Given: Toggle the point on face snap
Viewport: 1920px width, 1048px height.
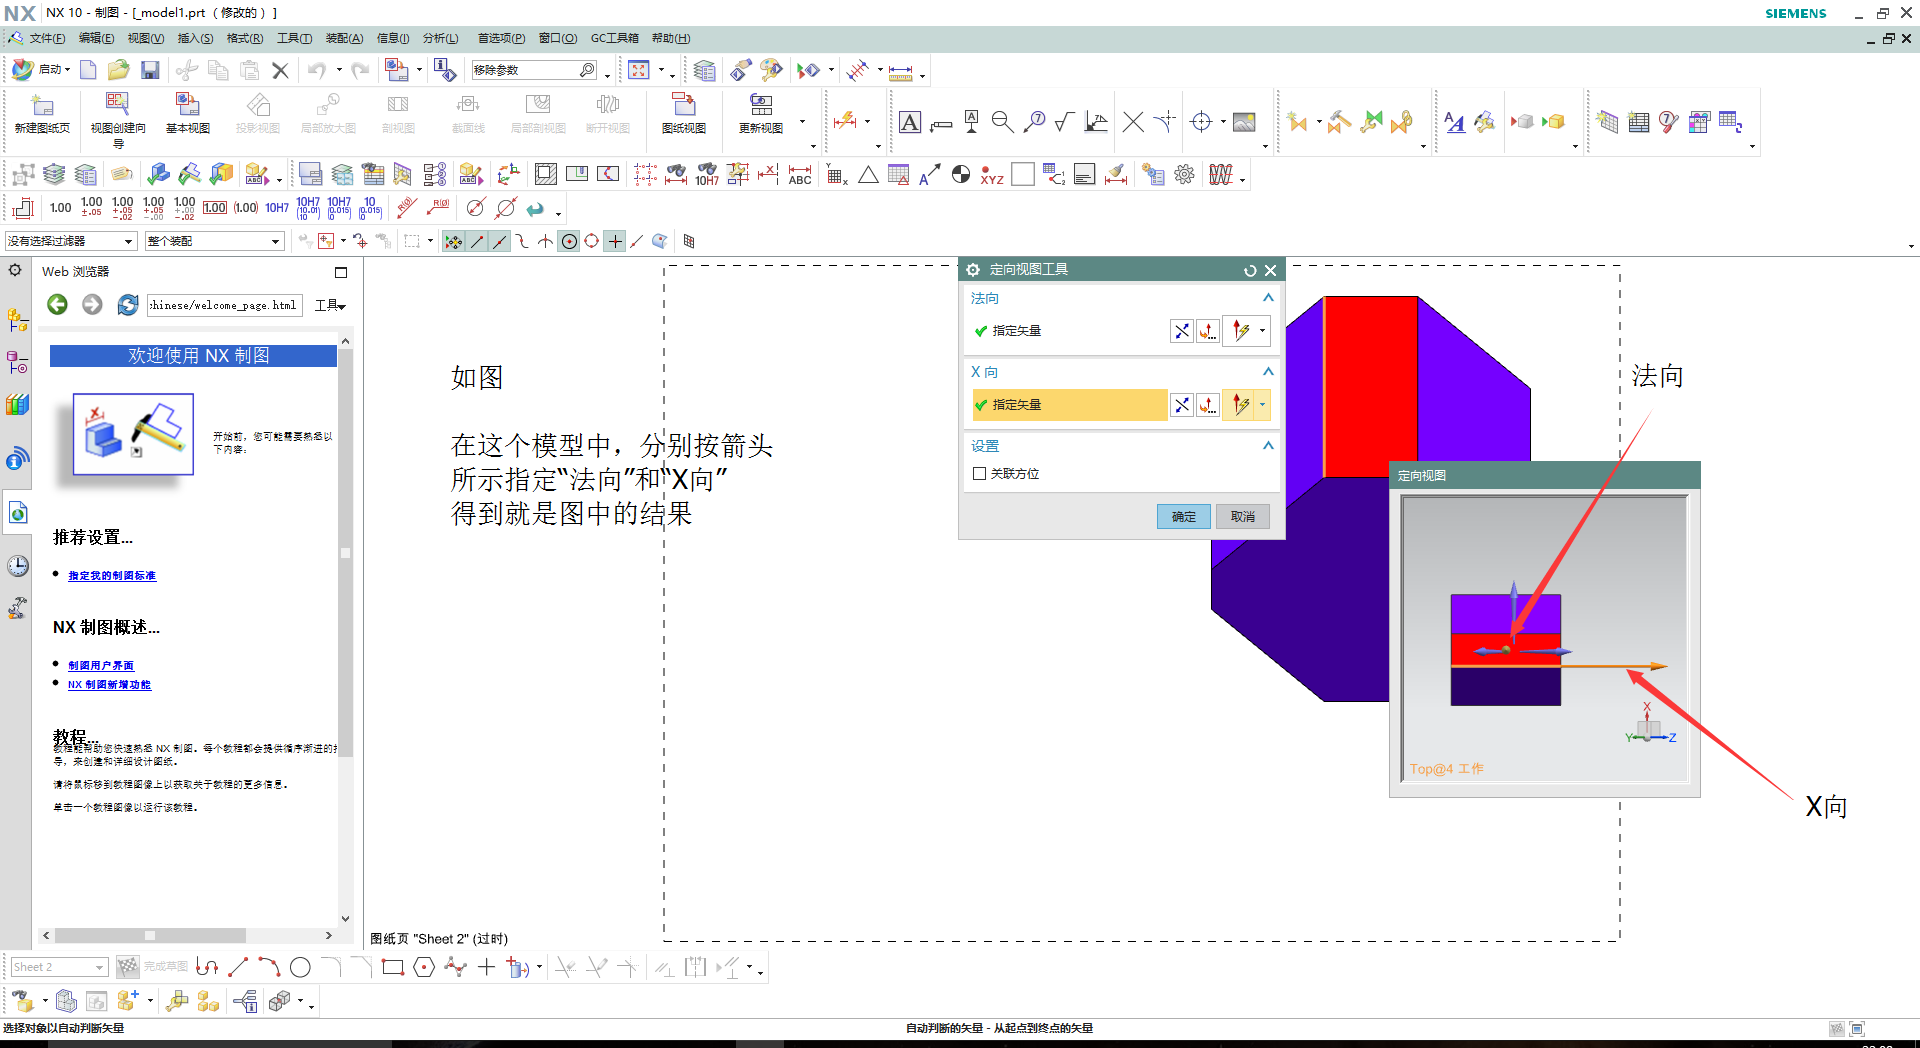Looking at the screenshot, I should click(659, 241).
